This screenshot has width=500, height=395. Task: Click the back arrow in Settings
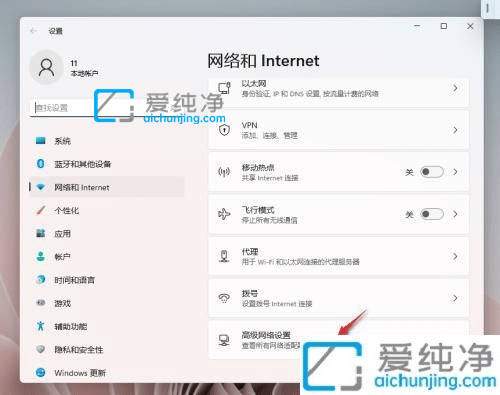click(x=33, y=31)
